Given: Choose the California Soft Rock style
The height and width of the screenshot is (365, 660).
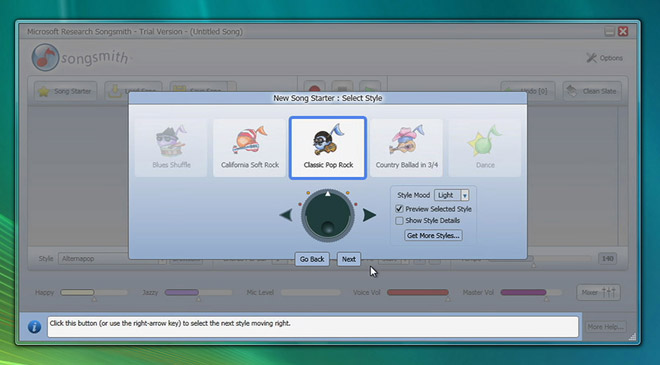Looking at the screenshot, I should point(250,148).
